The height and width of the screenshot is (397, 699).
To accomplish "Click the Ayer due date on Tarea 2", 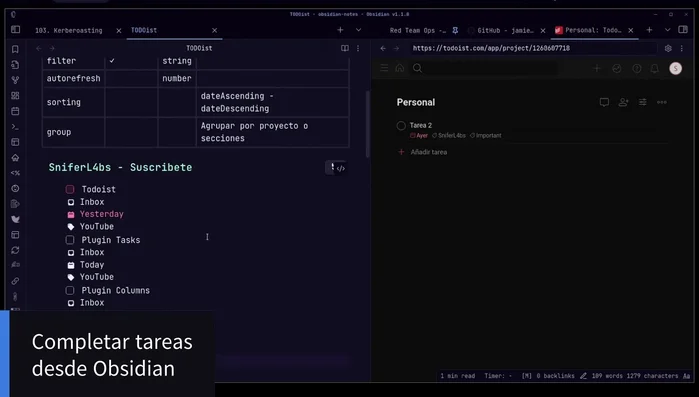I will [419, 135].
